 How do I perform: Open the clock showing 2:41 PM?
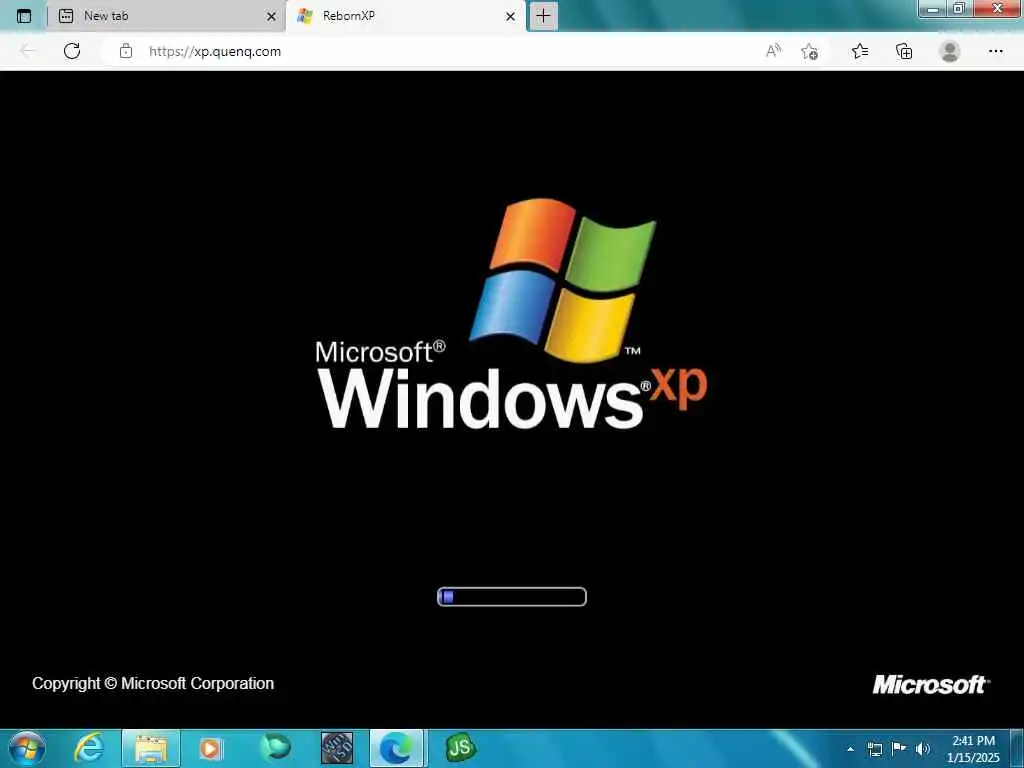tap(973, 748)
